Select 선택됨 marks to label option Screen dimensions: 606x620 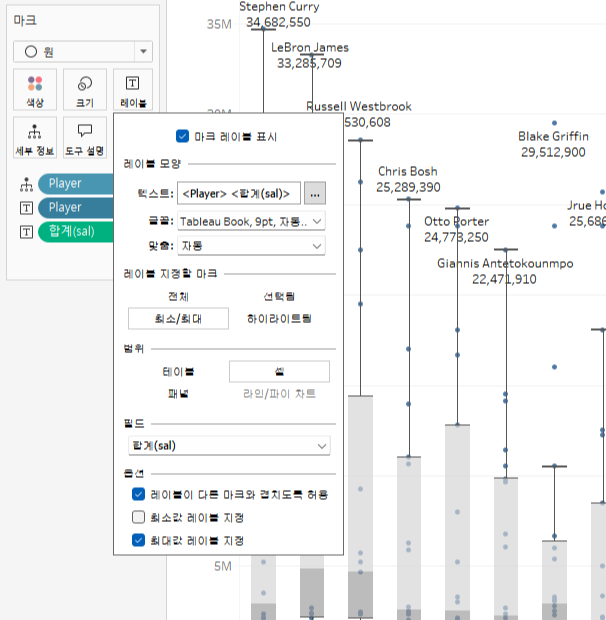click(279, 297)
